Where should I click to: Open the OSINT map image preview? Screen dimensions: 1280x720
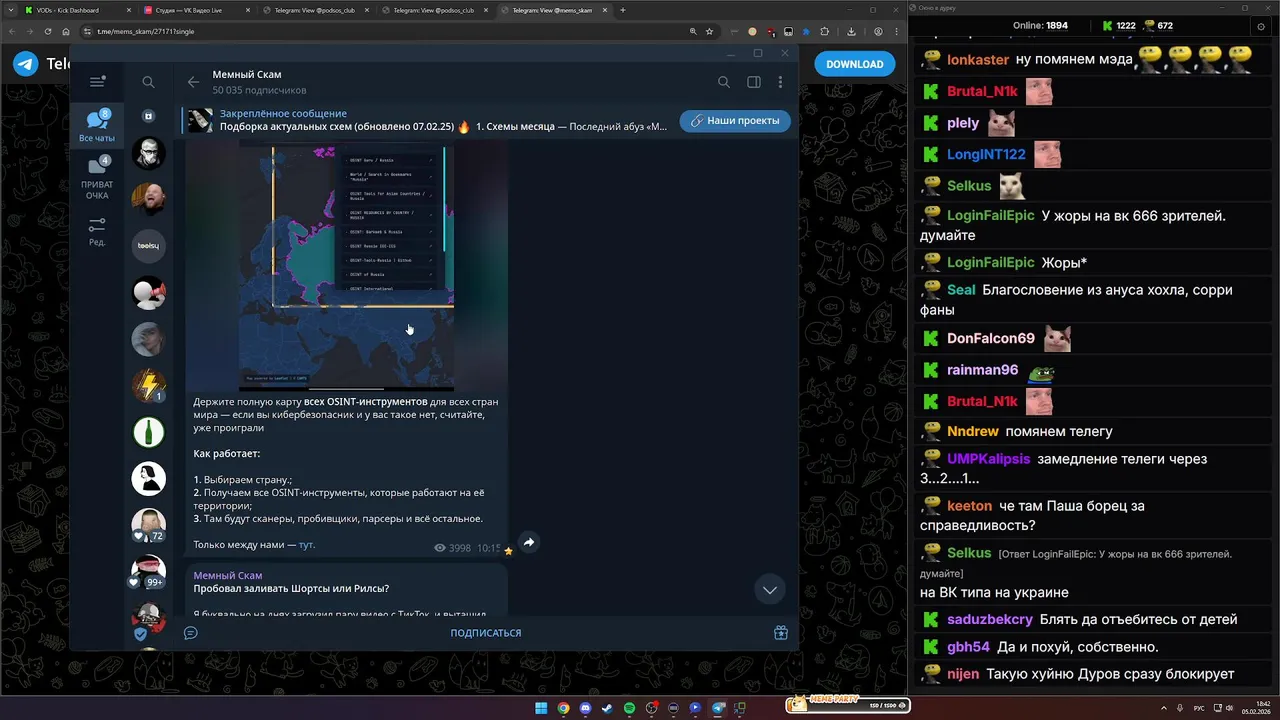[346, 268]
